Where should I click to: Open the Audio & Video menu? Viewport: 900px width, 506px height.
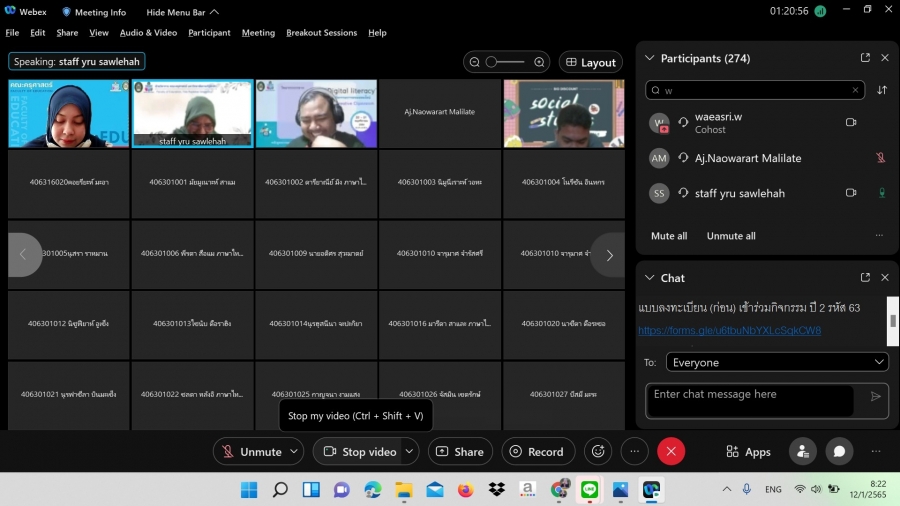[x=148, y=32]
